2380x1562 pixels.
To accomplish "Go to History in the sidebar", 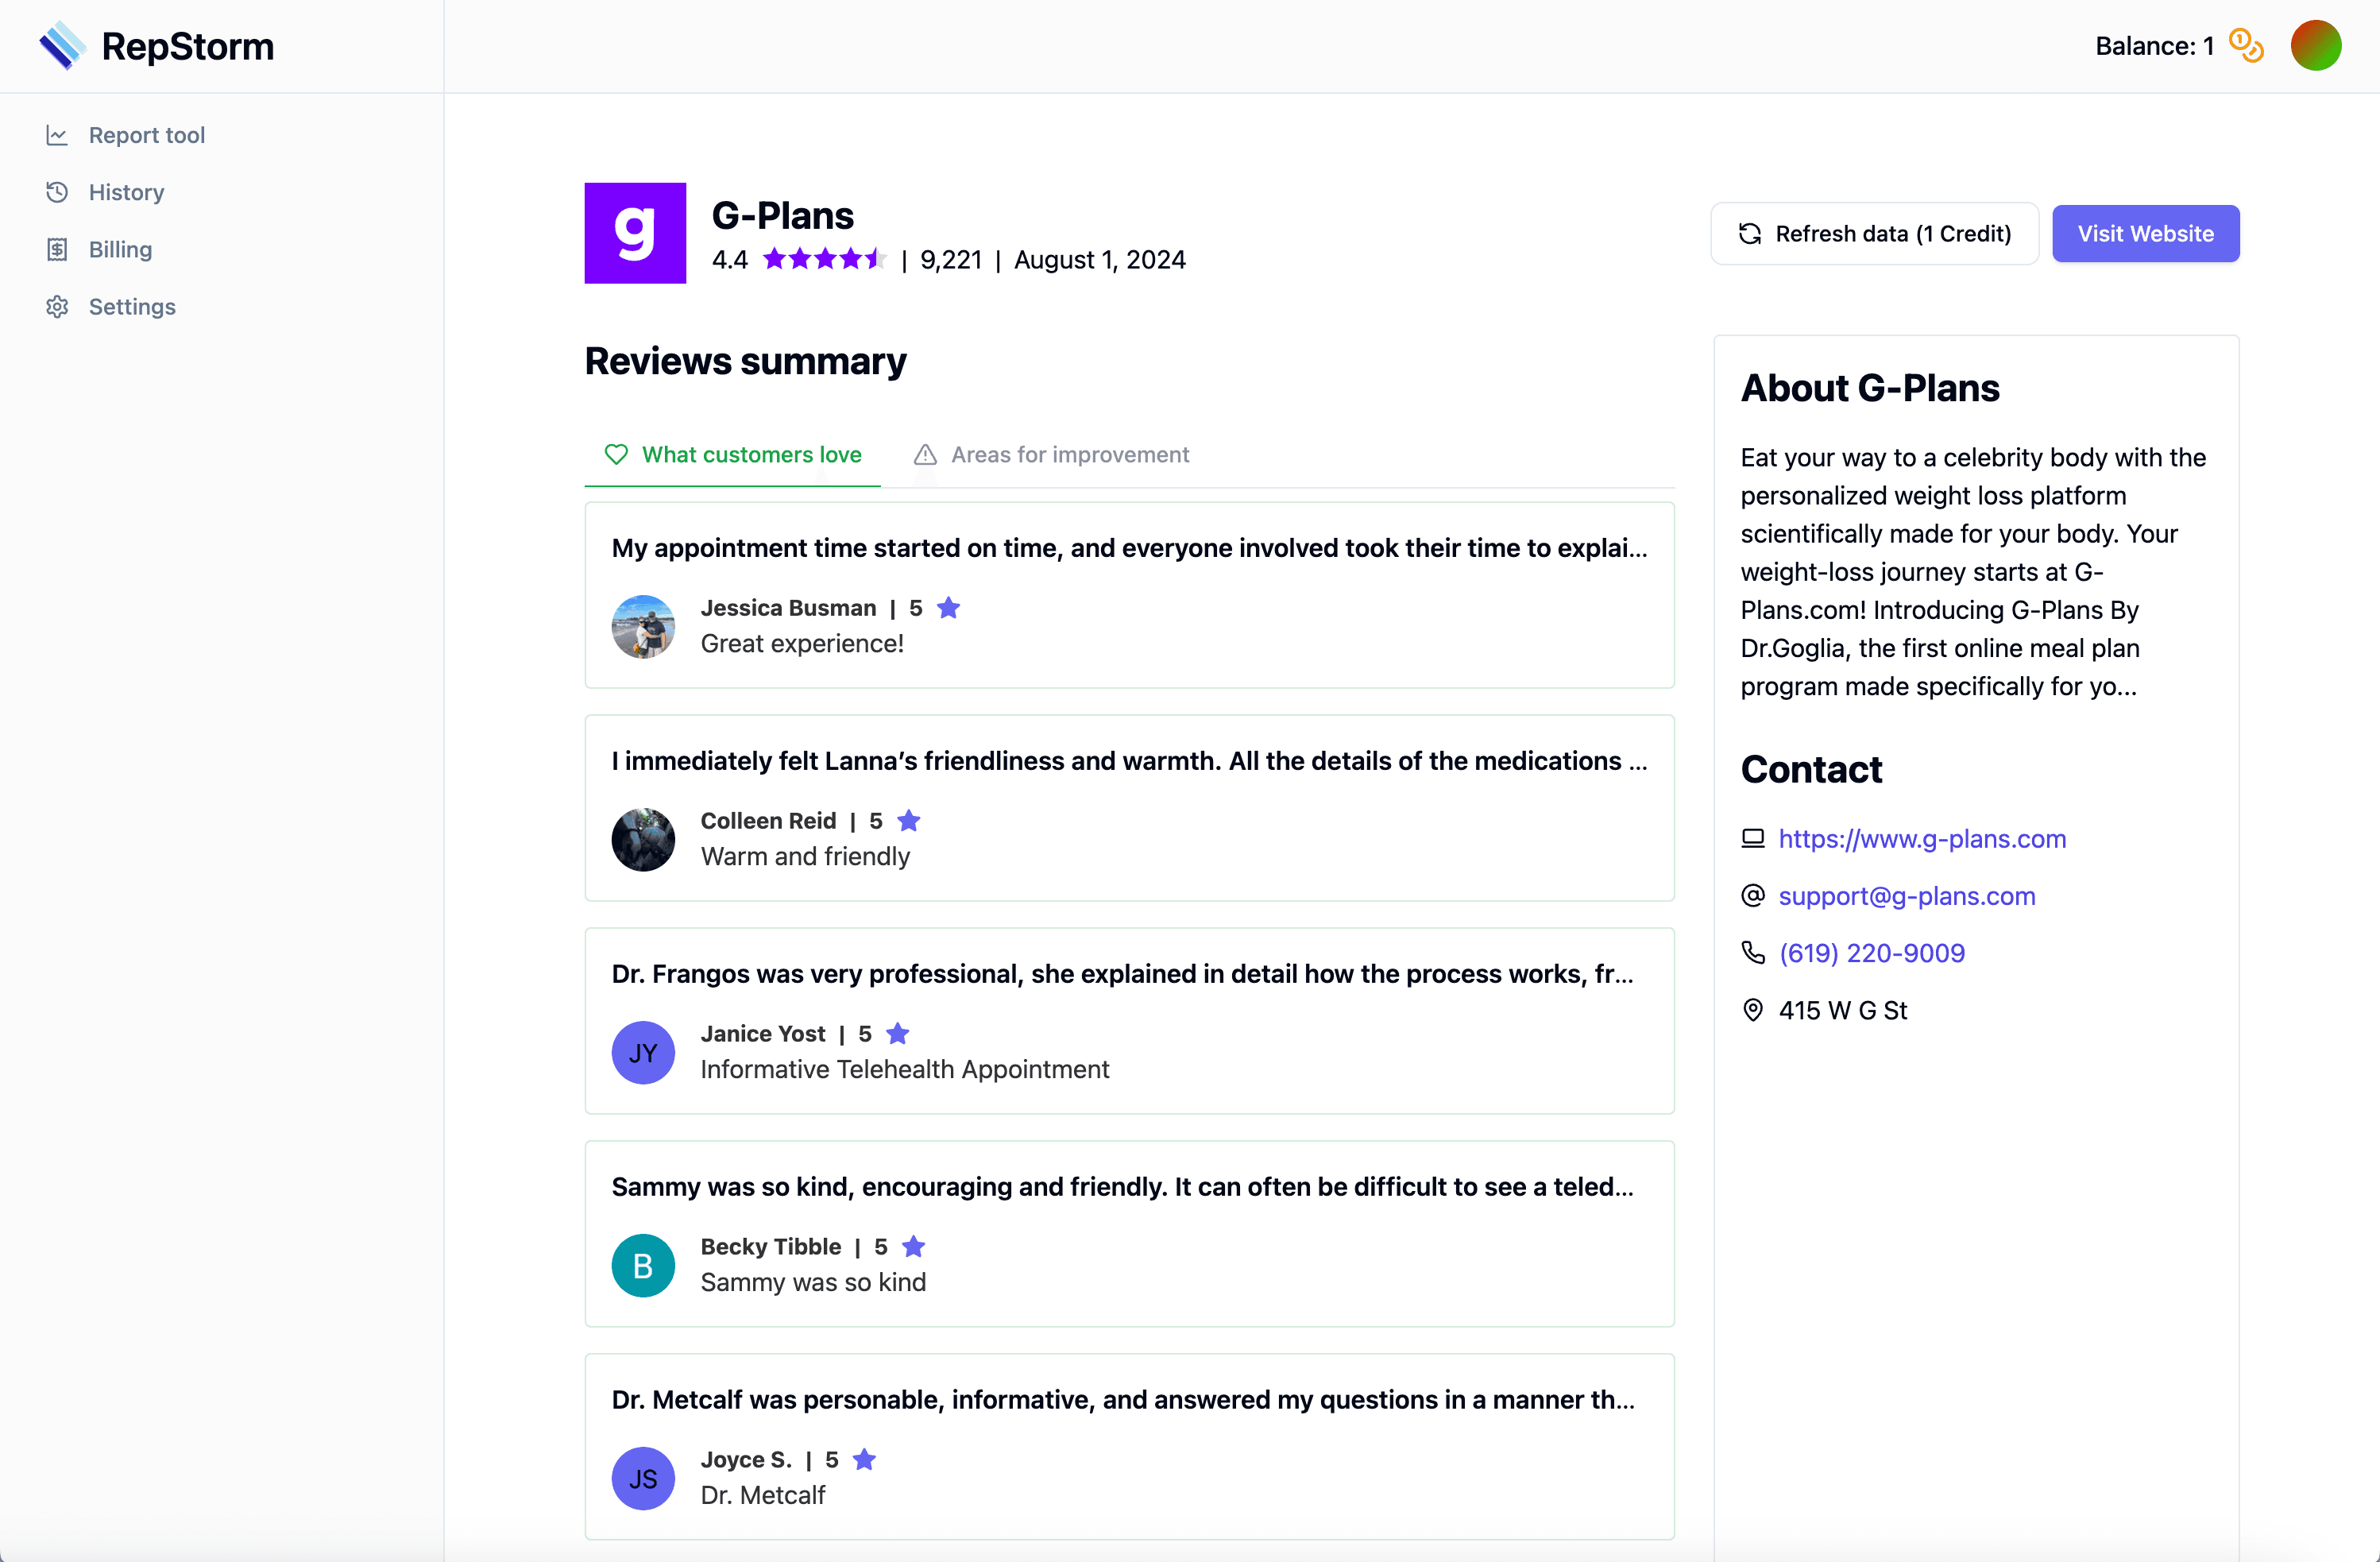I will click(x=126, y=192).
